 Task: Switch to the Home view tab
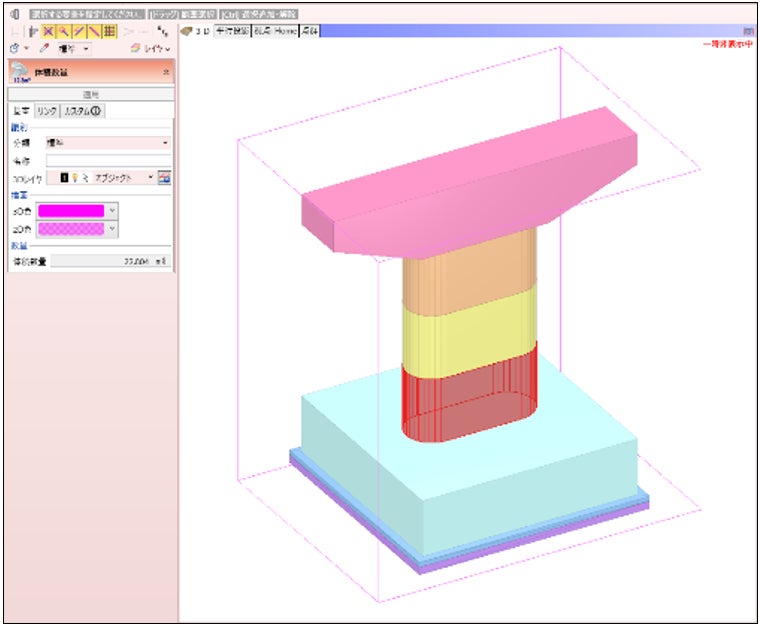(x=285, y=32)
